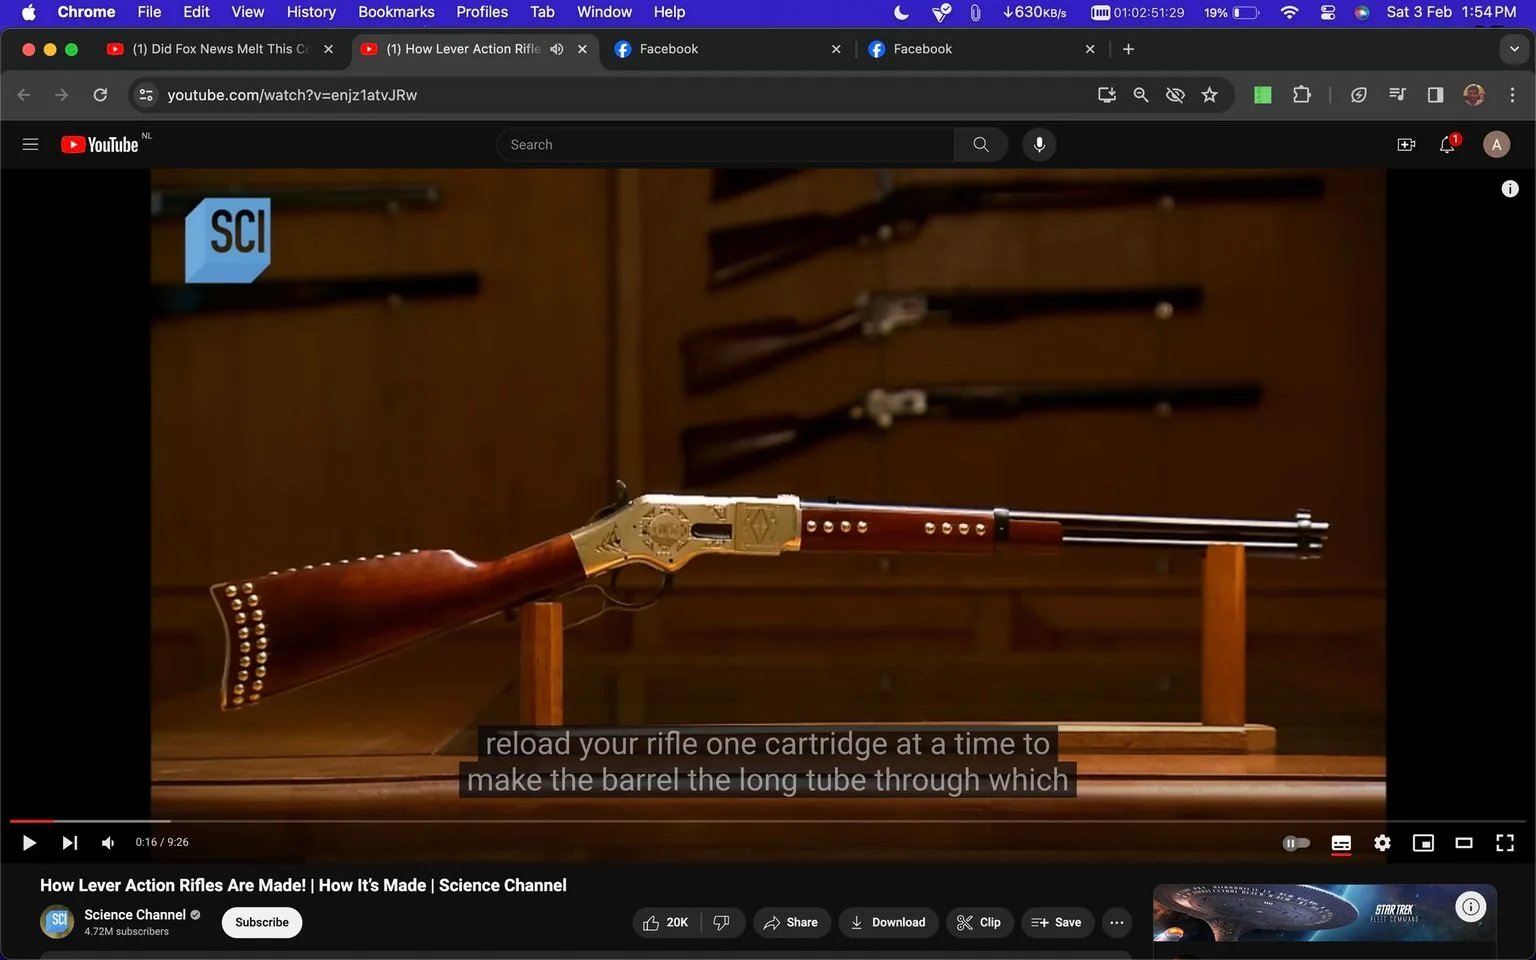Like the video with 20K likes

666,922
